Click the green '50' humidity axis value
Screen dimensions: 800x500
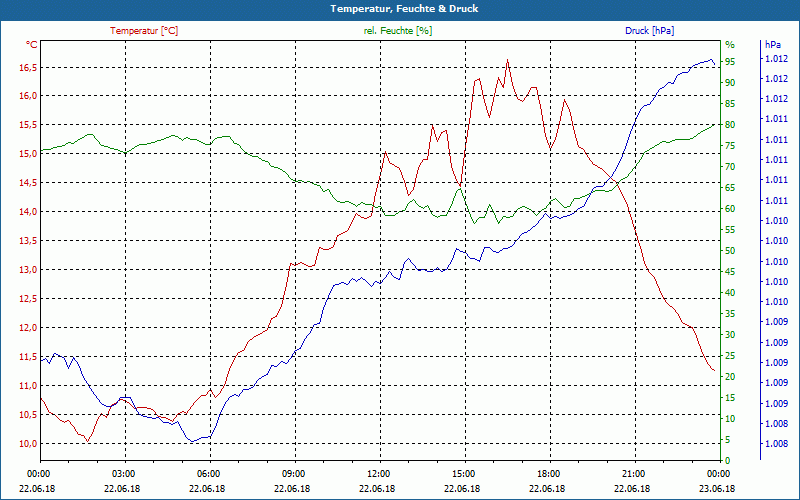pos(730,251)
